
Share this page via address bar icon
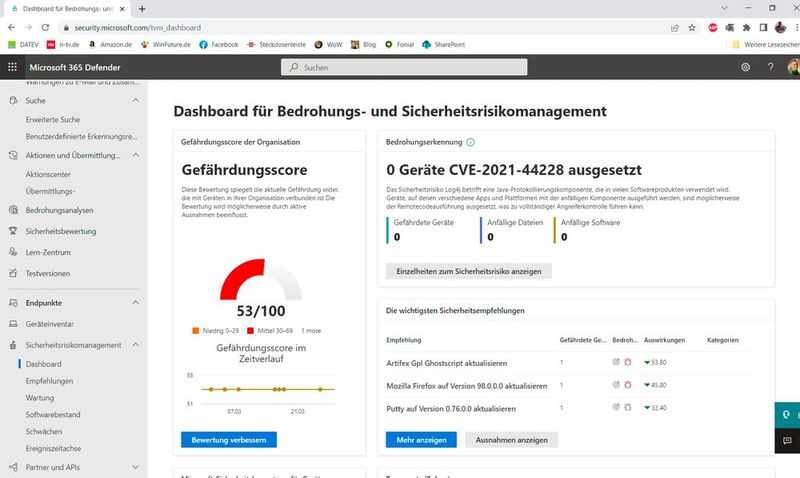tap(675, 28)
